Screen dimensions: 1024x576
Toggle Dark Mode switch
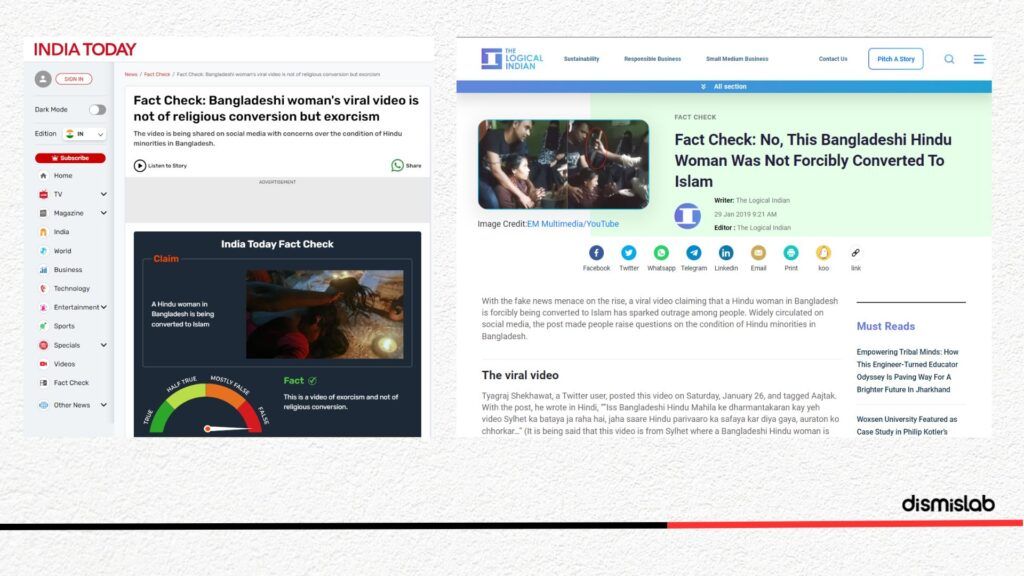[x=97, y=110]
